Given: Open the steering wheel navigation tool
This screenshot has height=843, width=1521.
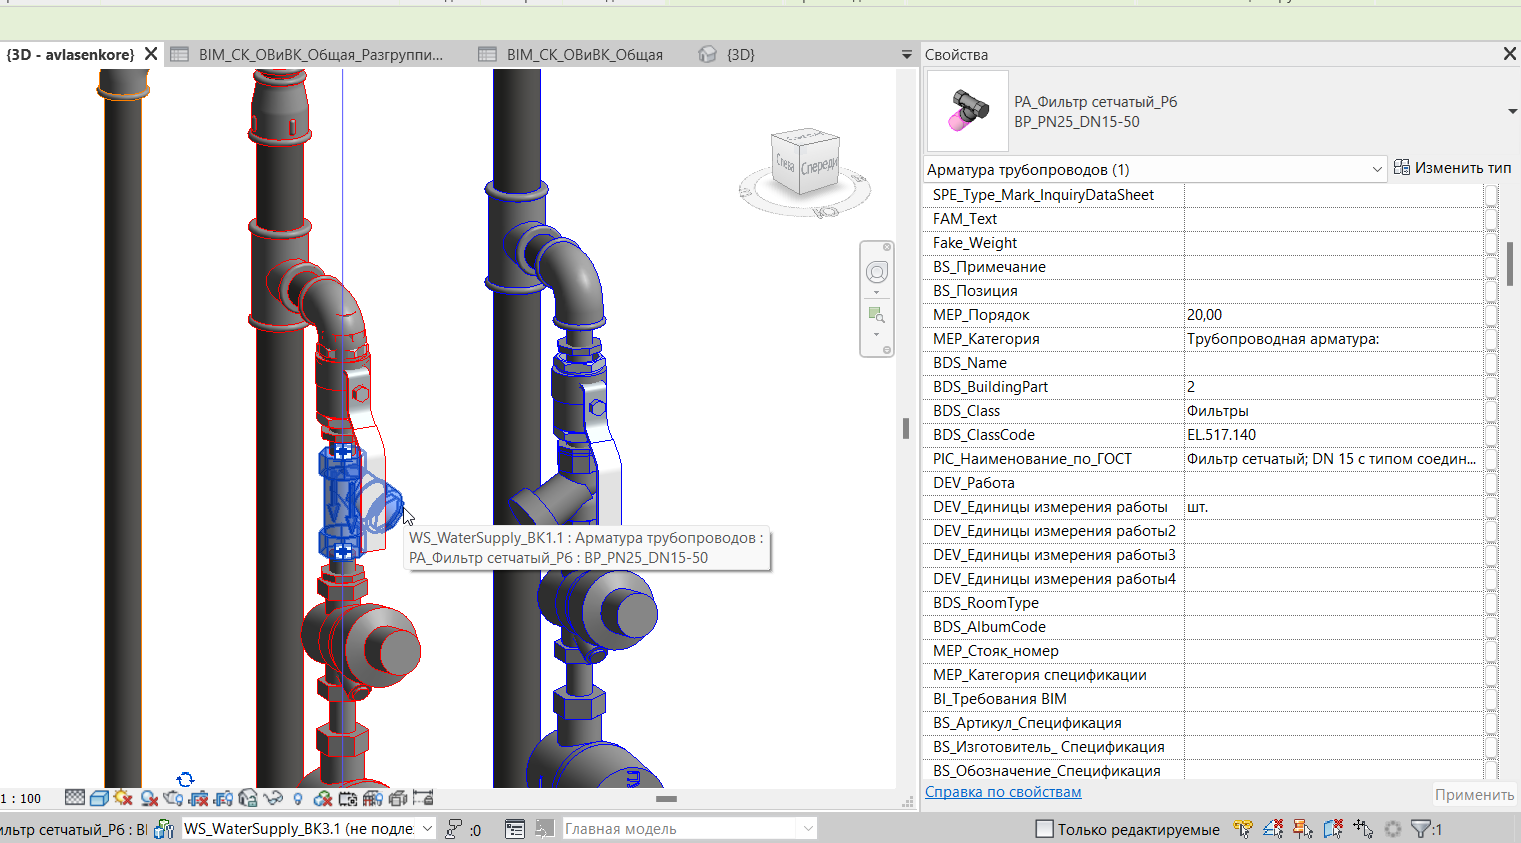Looking at the screenshot, I should coord(877,272).
